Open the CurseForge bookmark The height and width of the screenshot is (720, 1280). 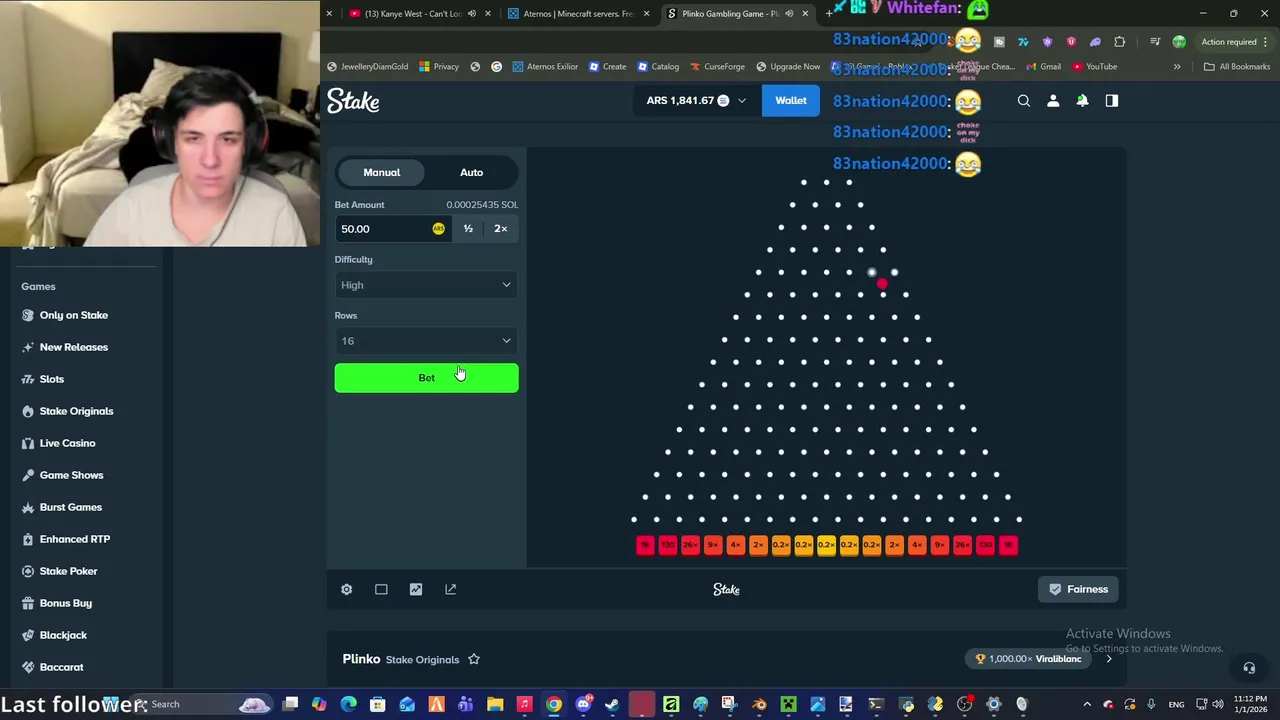tap(716, 67)
